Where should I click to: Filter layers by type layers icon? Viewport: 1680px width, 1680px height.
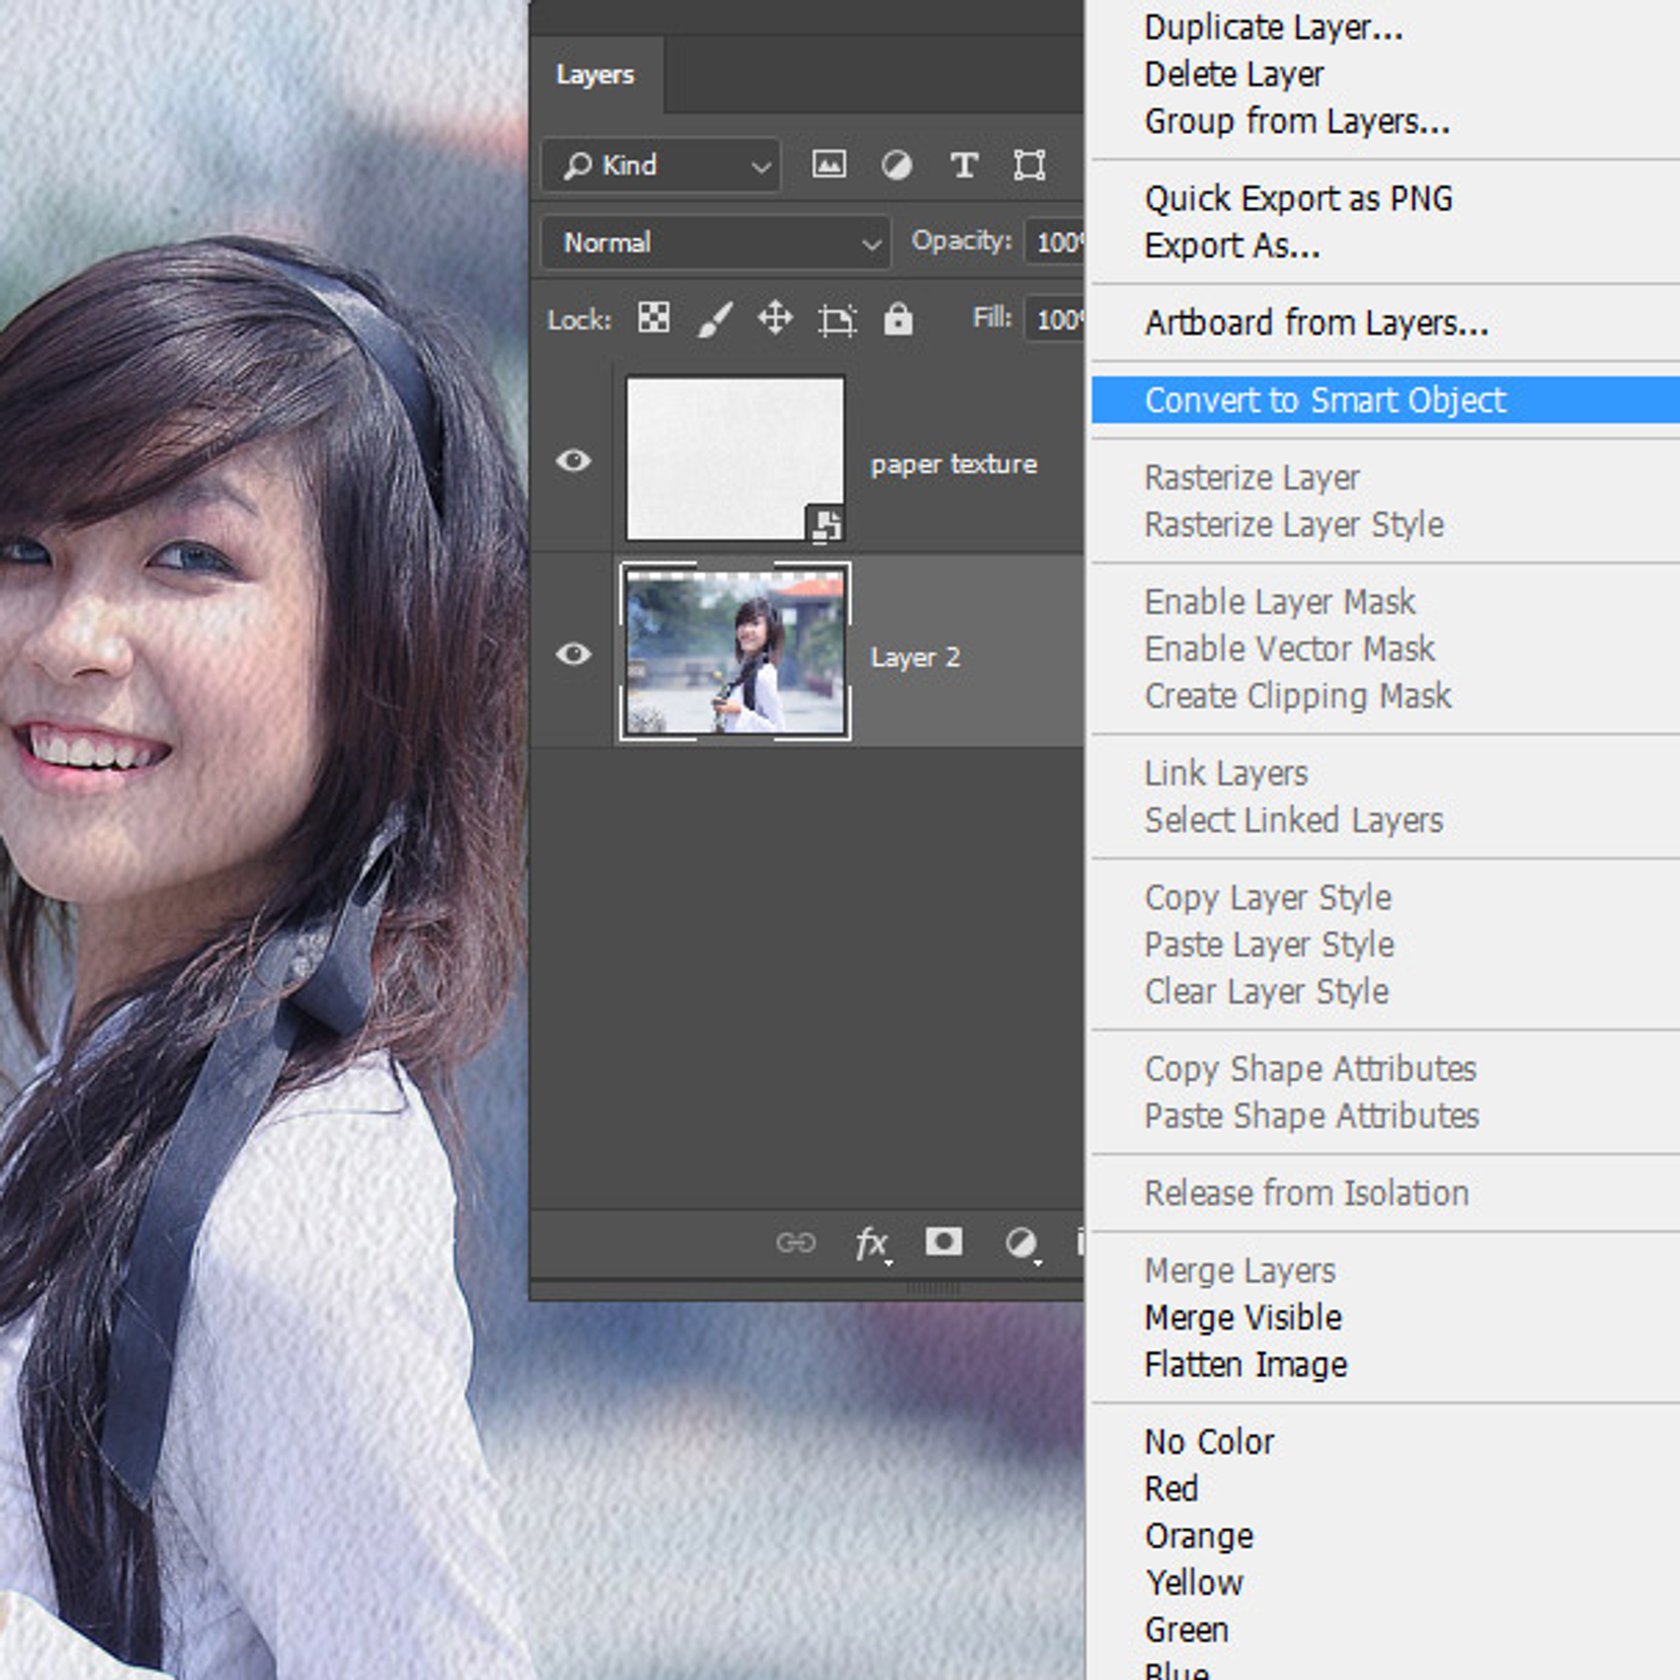[x=963, y=166]
